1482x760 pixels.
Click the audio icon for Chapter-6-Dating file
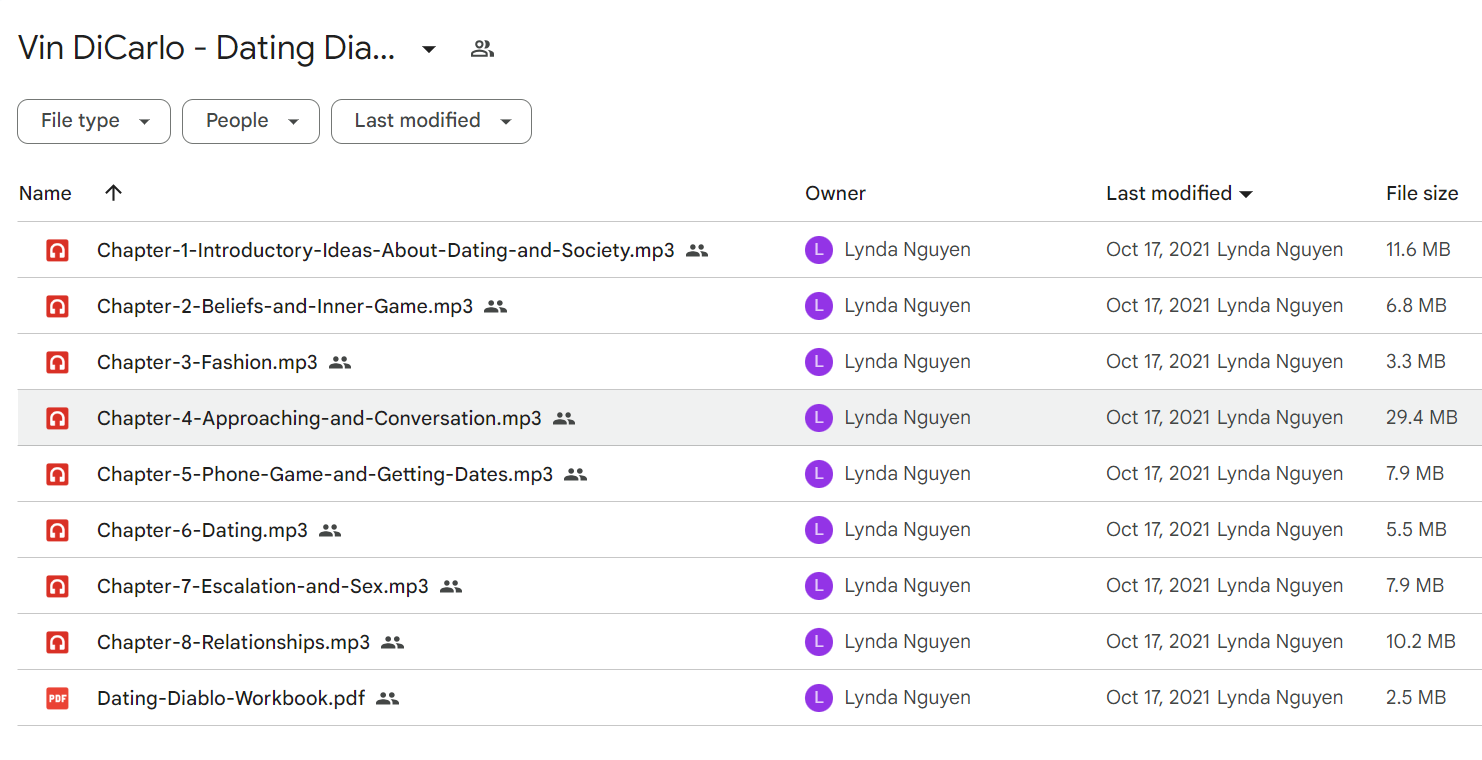(x=57, y=531)
